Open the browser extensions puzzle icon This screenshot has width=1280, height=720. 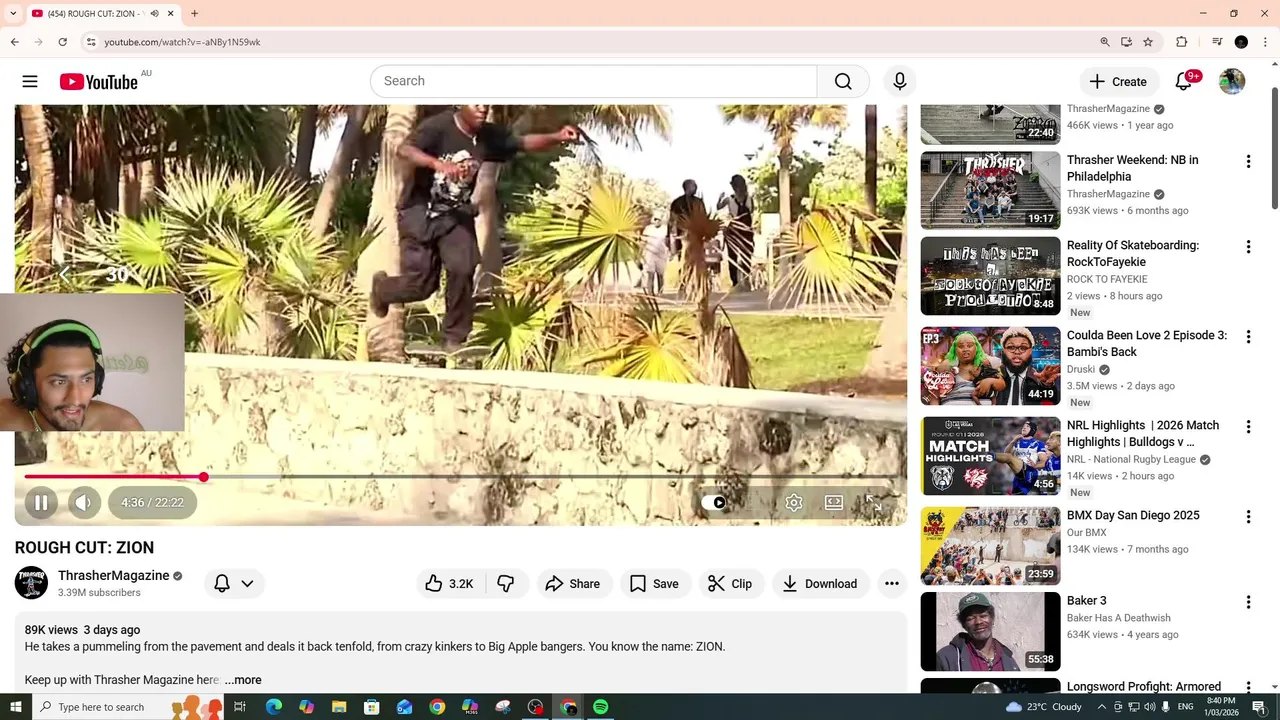[1181, 42]
